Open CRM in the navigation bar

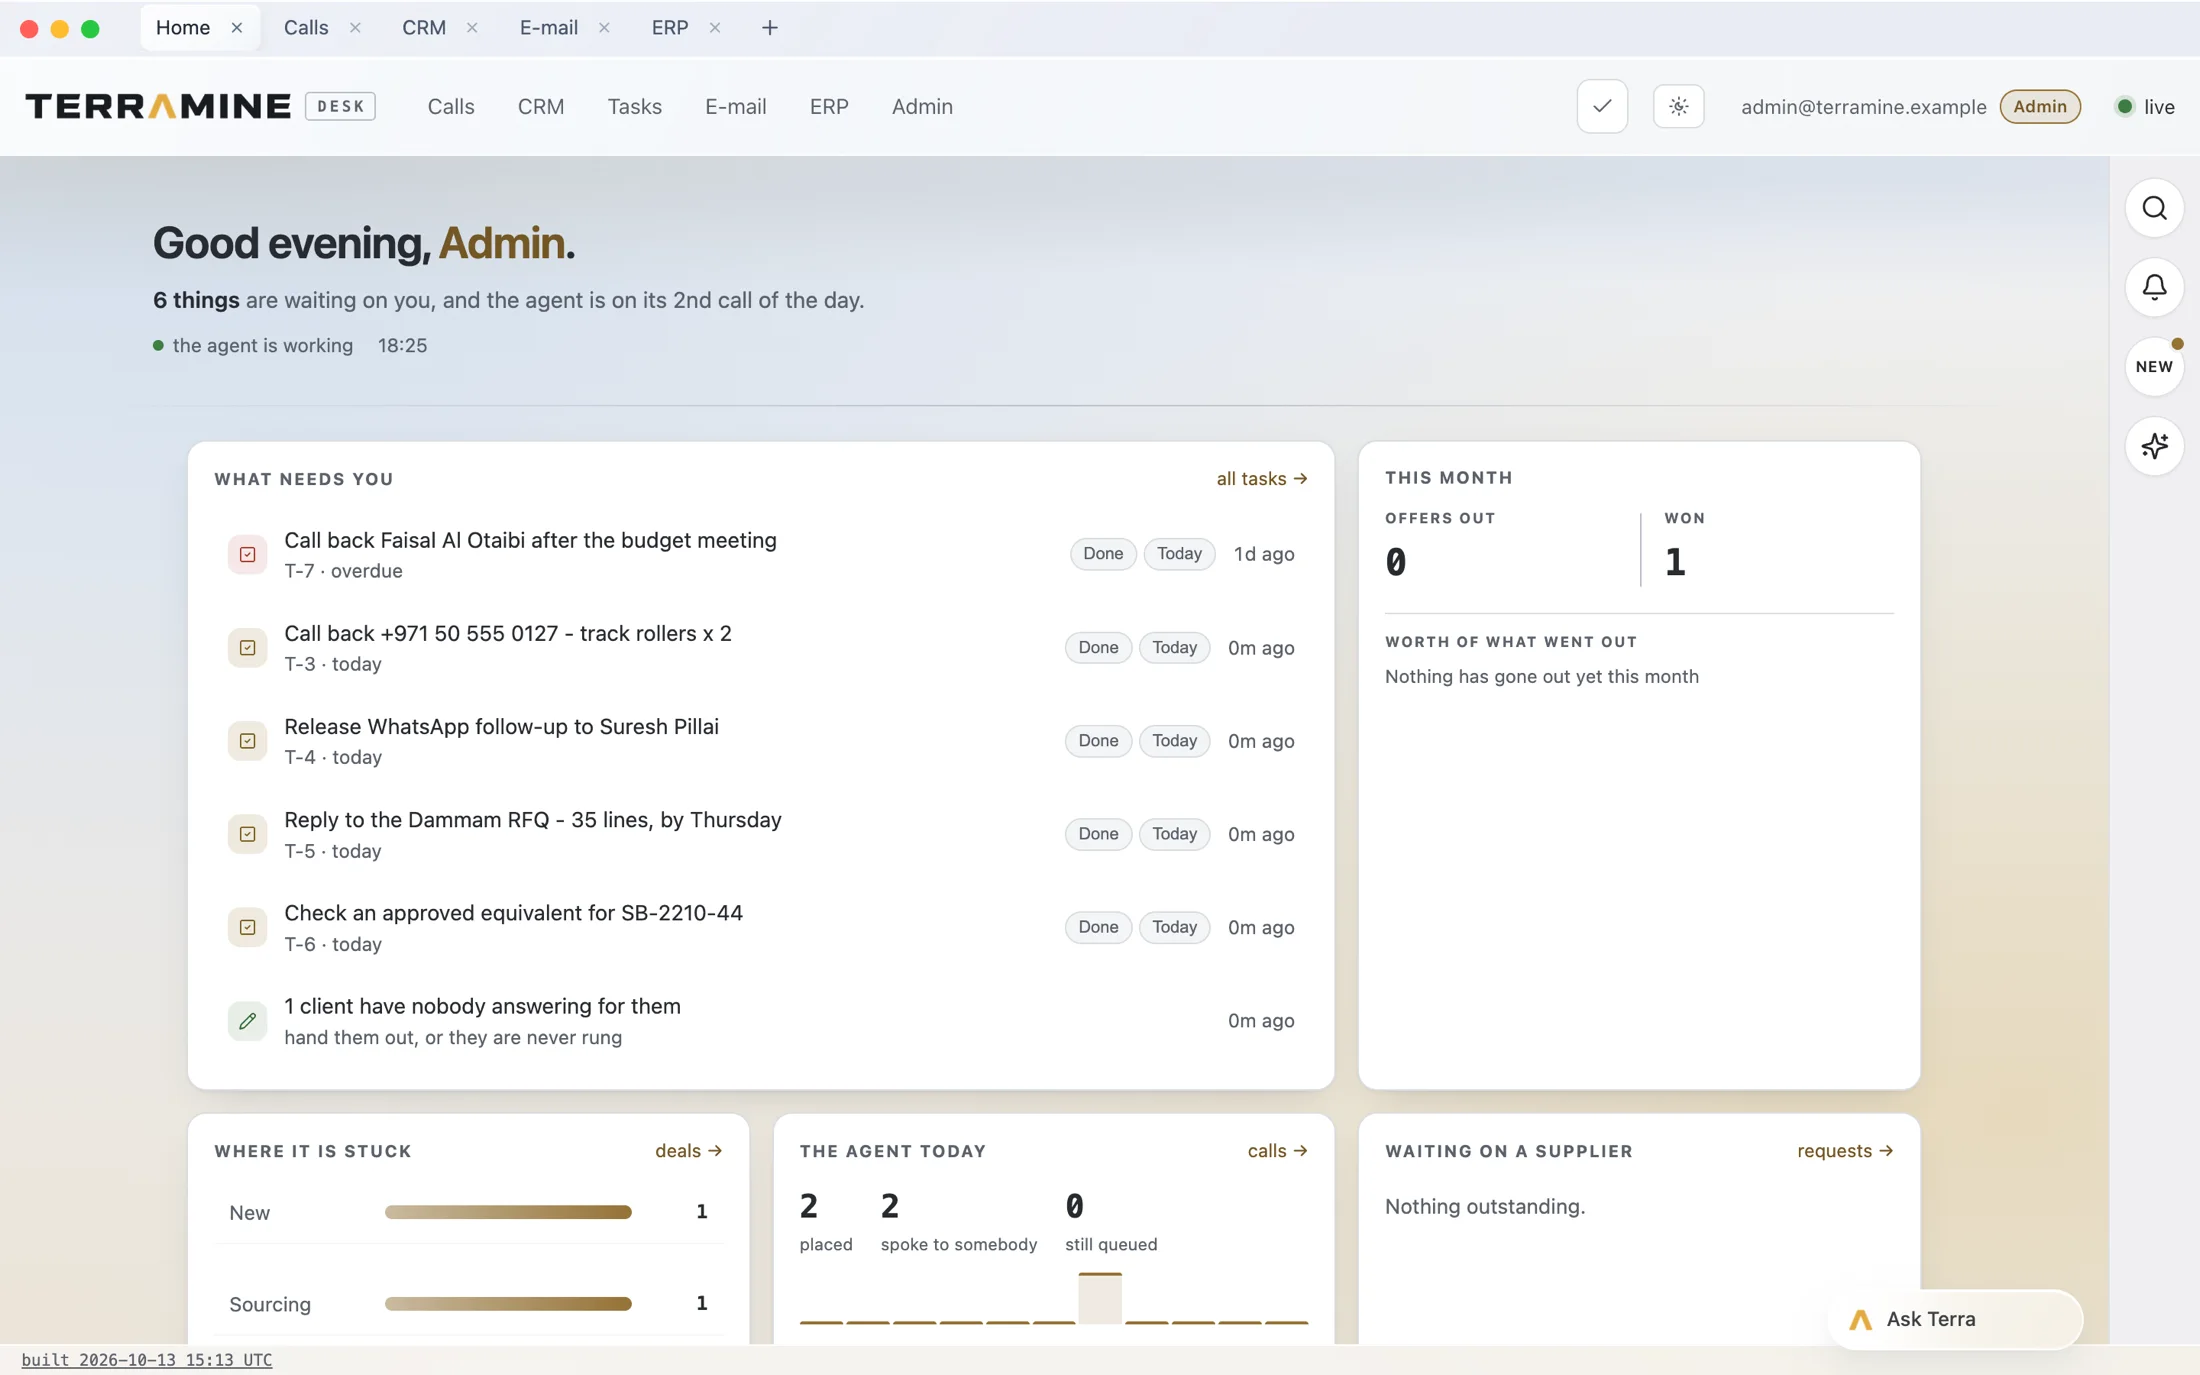coord(541,106)
